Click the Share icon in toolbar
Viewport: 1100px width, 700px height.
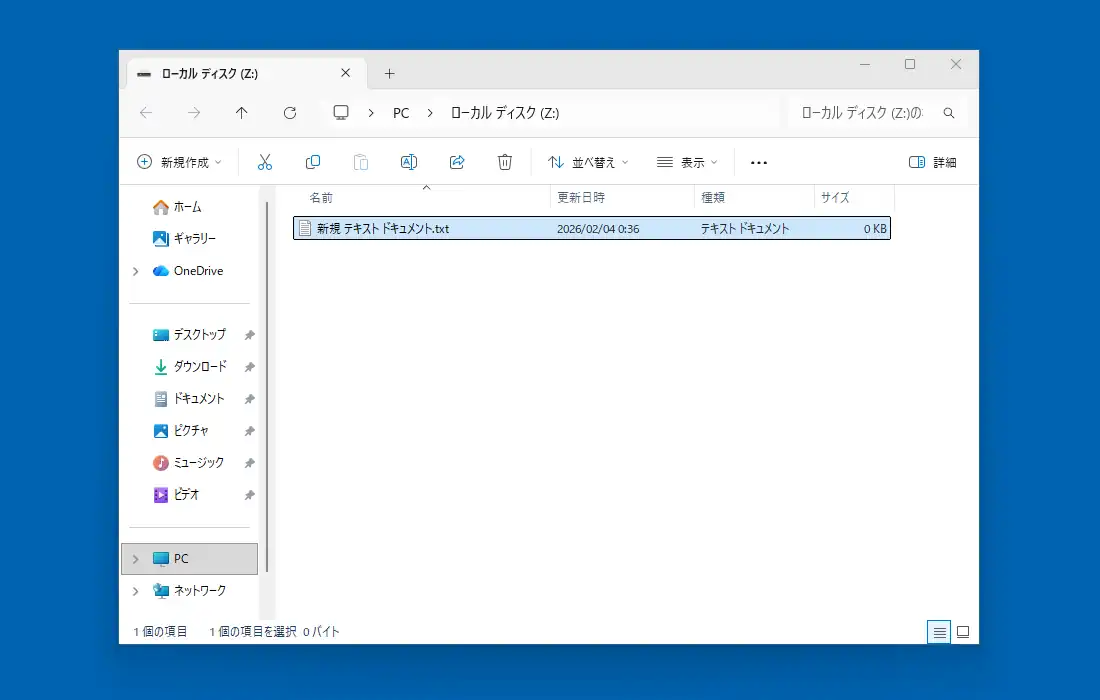pyautogui.click(x=457, y=162)
